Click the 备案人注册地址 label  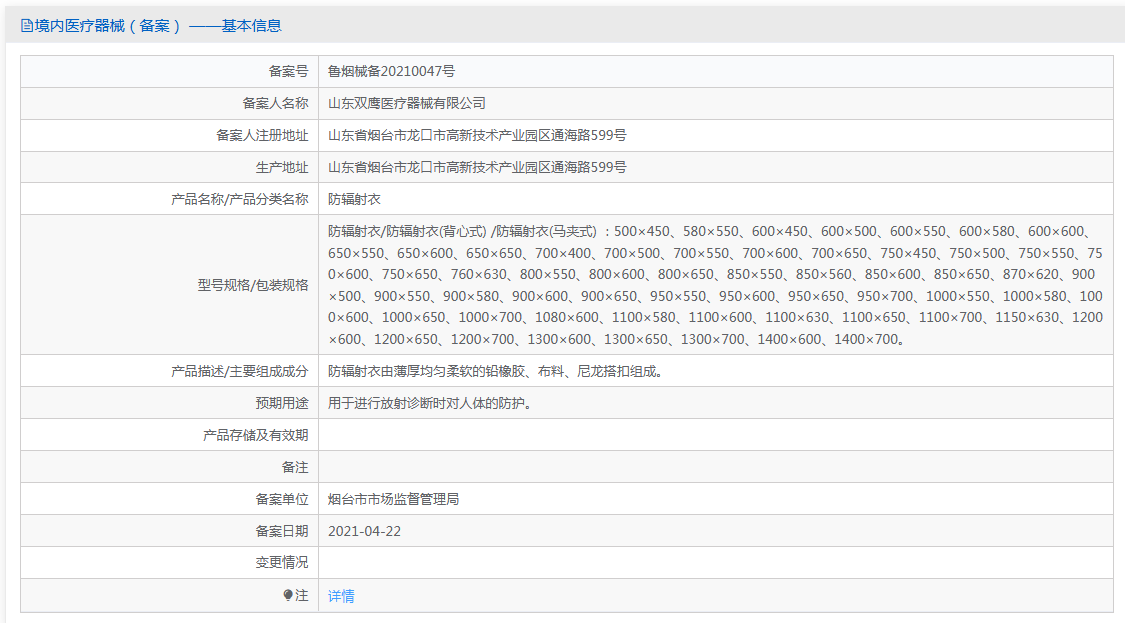(262, 135)
